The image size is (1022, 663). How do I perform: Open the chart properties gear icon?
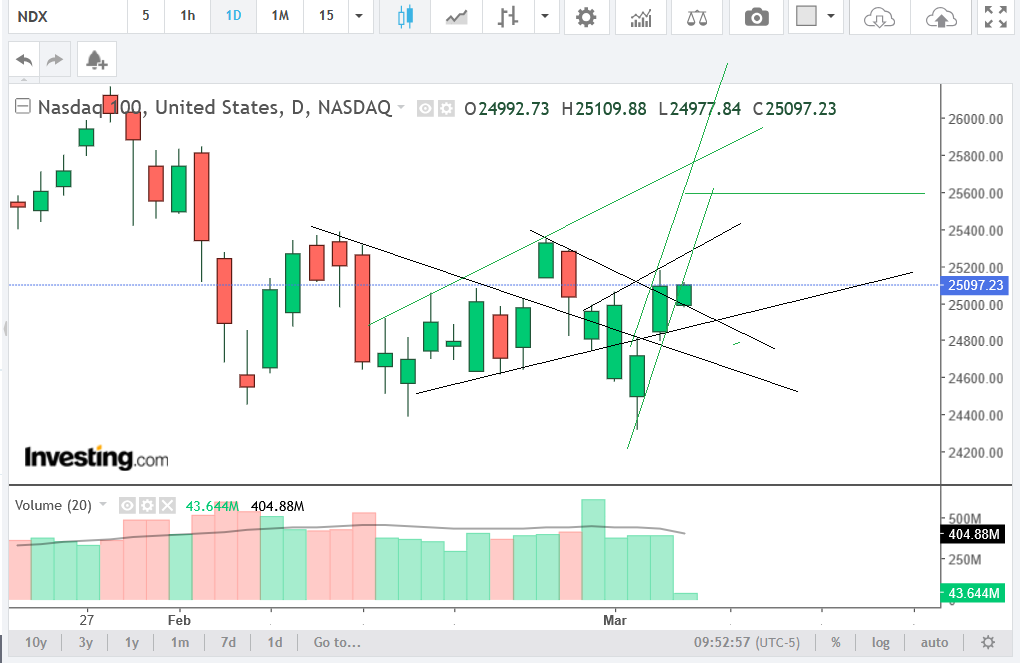click(586, 17)
